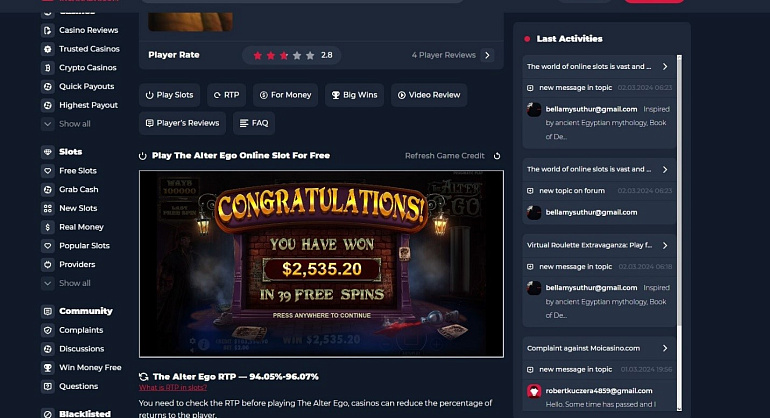Click the Casino Reviews sidebar icon

click(x=48, y=30)
